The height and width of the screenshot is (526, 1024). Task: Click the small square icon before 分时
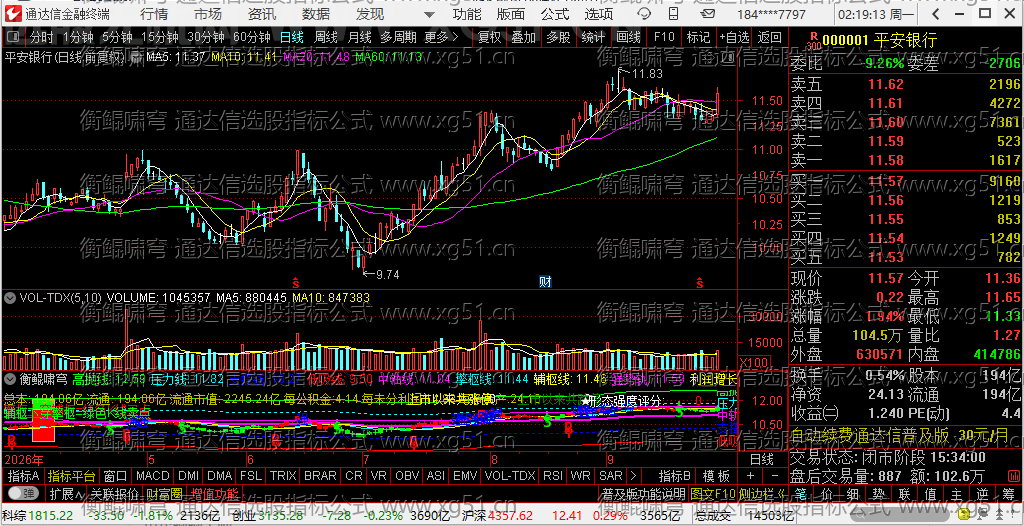coord(14,37)
